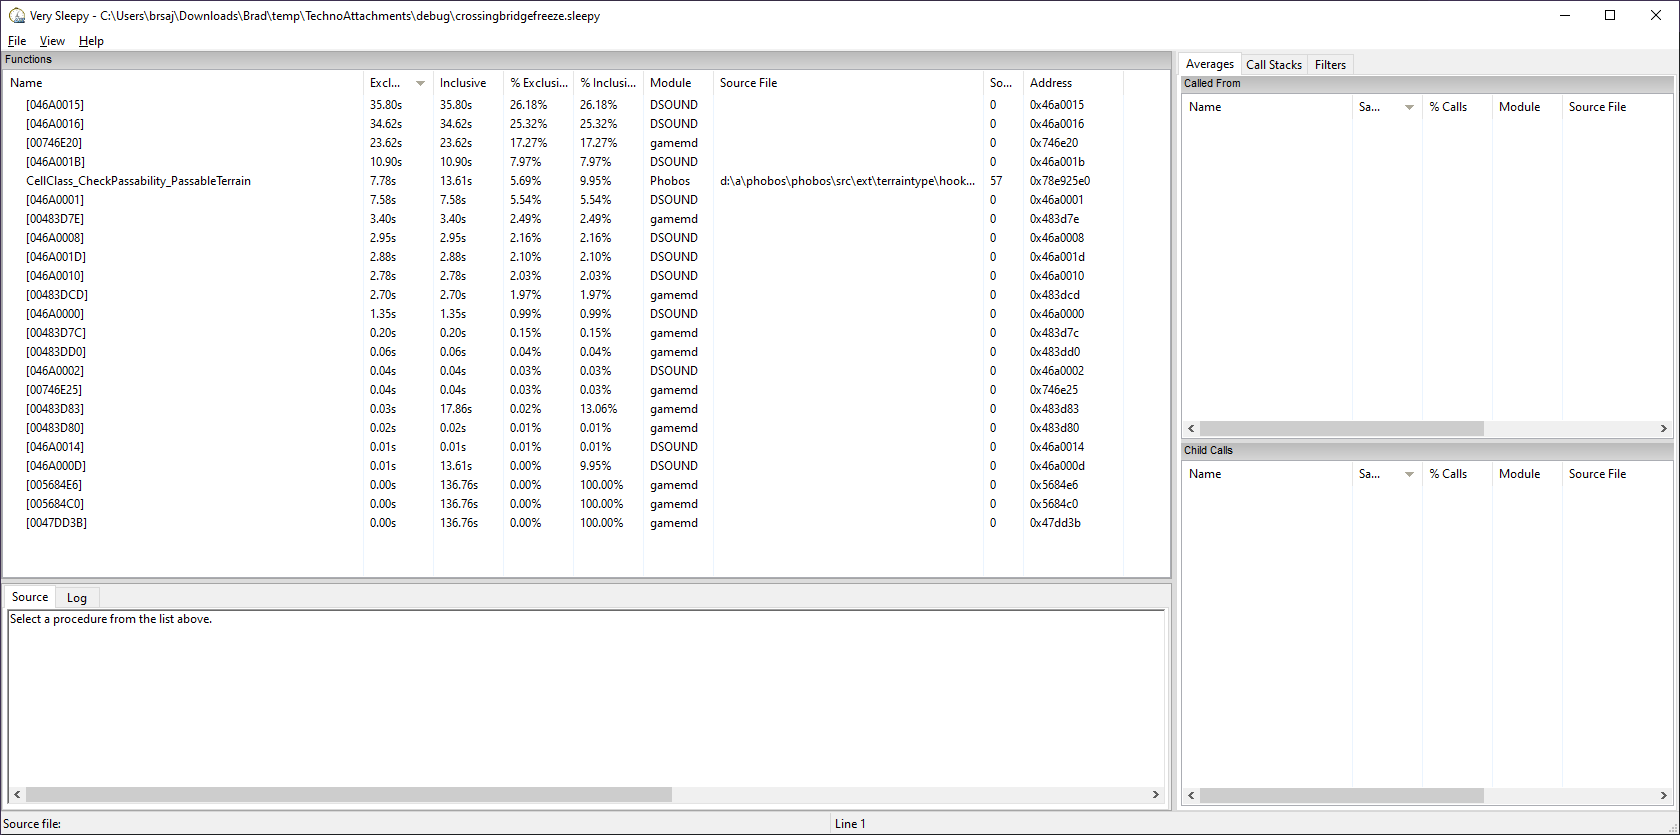The height and width of the screenshot is (835, 1680).
Task: Click the source pane scroll right arrow
Action: (x=1155, y=795)
